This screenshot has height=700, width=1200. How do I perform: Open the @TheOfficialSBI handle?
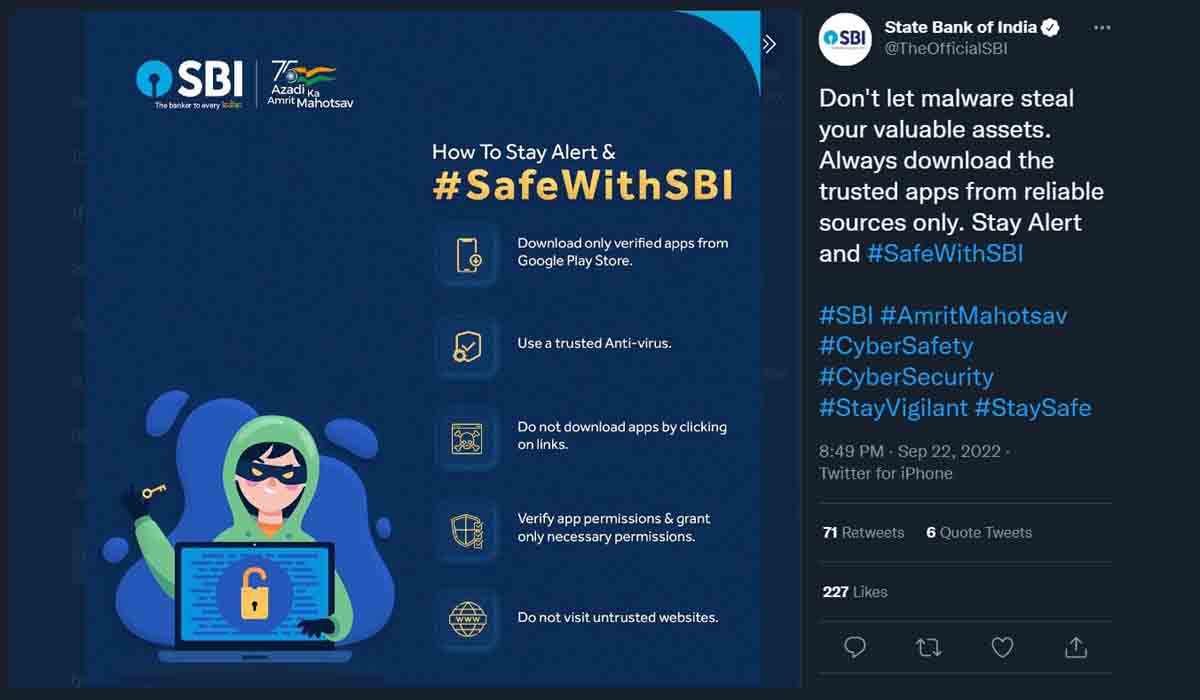coord(946,49)
